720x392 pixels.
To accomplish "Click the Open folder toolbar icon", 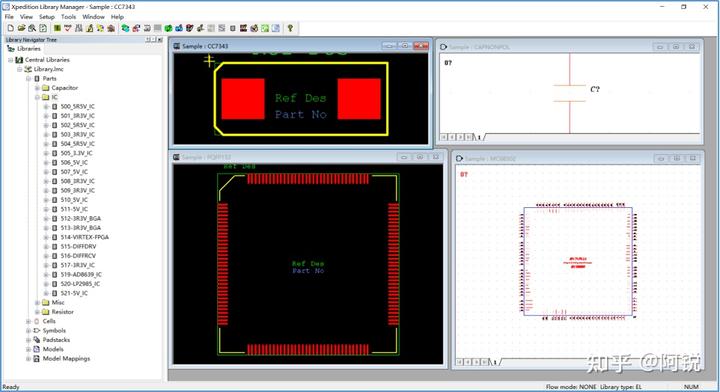I will (21, 28).
